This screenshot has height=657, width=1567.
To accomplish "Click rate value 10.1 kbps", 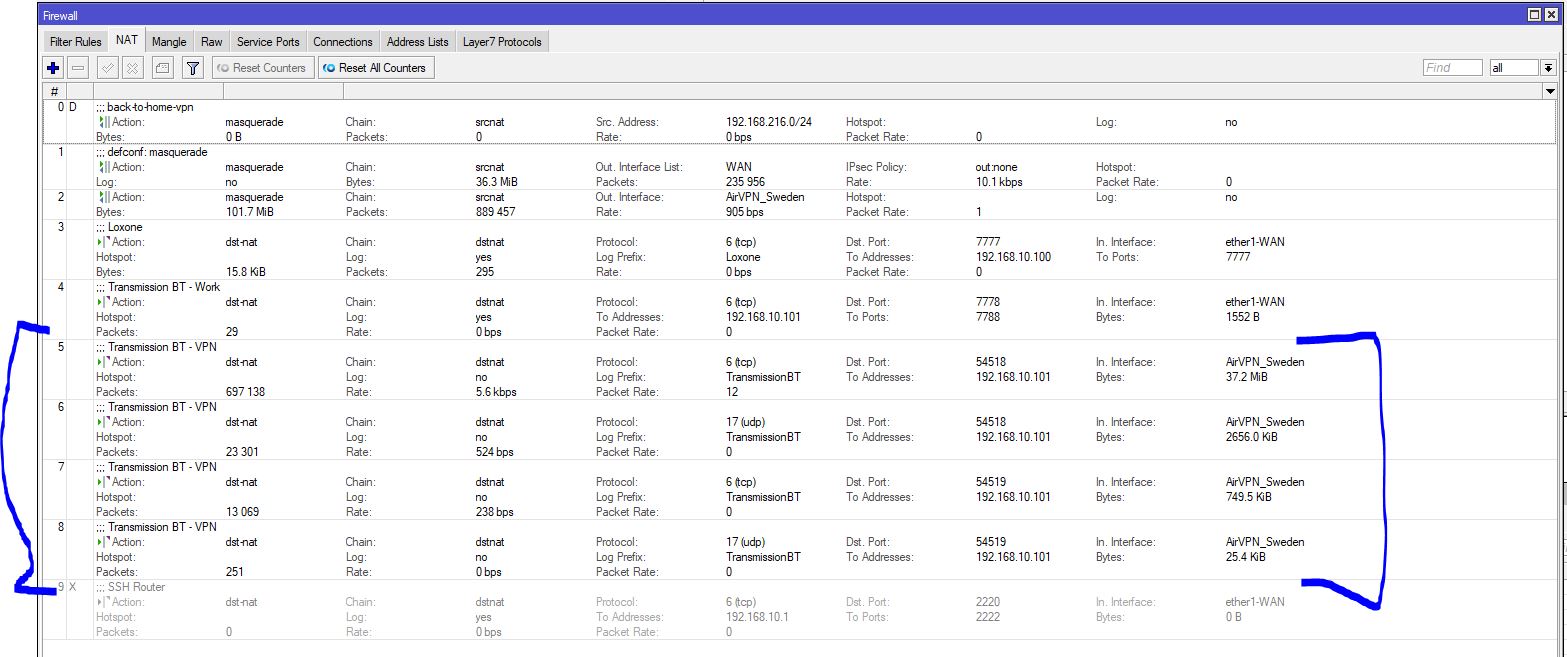I will (999, 182).
